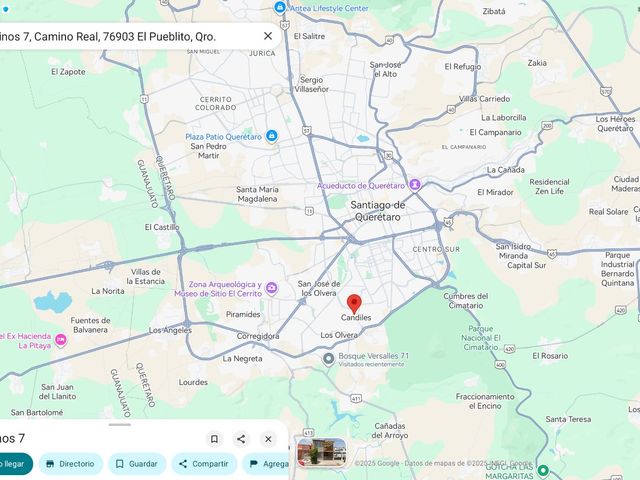Click the San Pedro Martir label
The image size is (640, 480).
point(209,151)
